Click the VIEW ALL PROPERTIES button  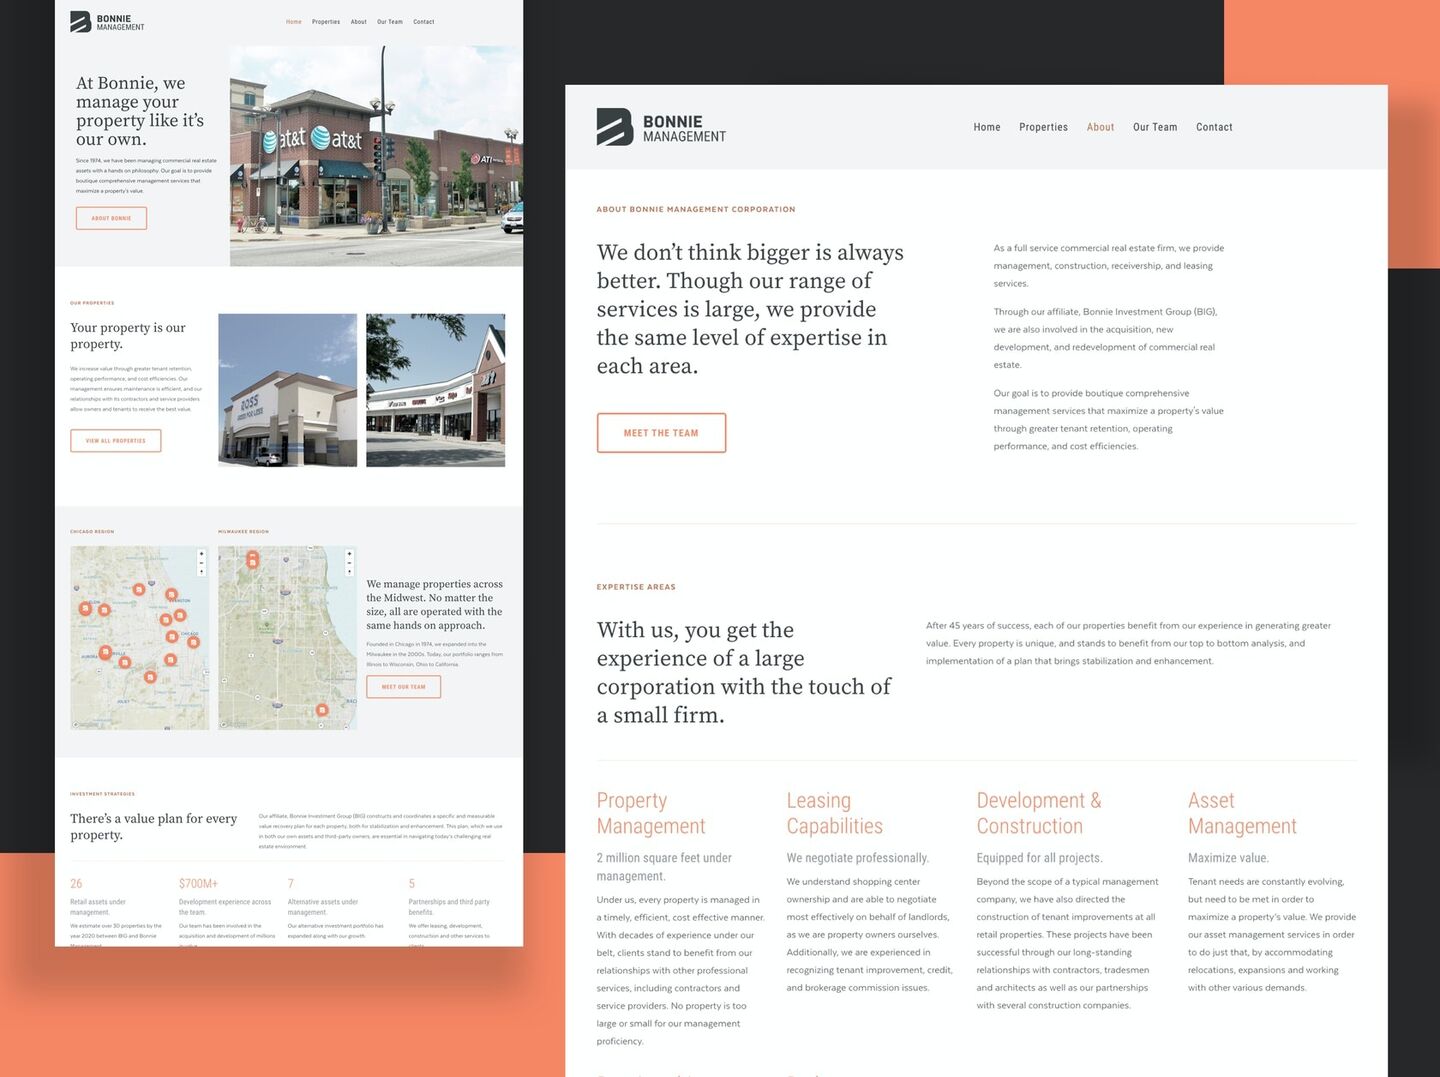click(116, 441)
